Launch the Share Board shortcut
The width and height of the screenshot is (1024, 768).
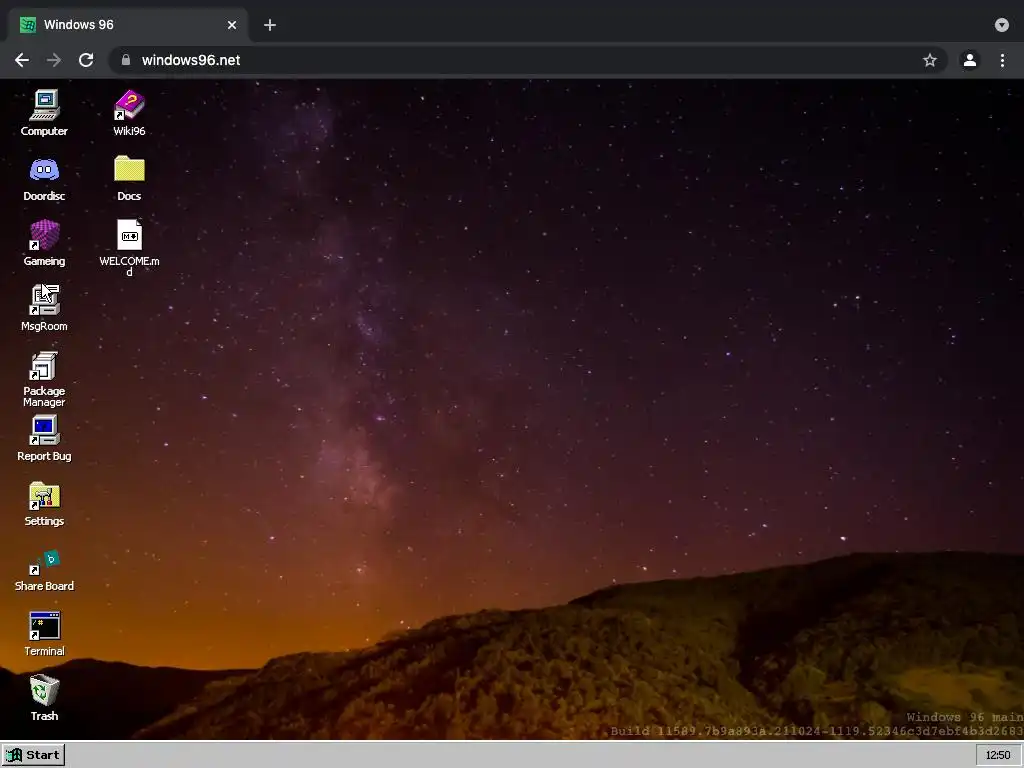point(44,570)
